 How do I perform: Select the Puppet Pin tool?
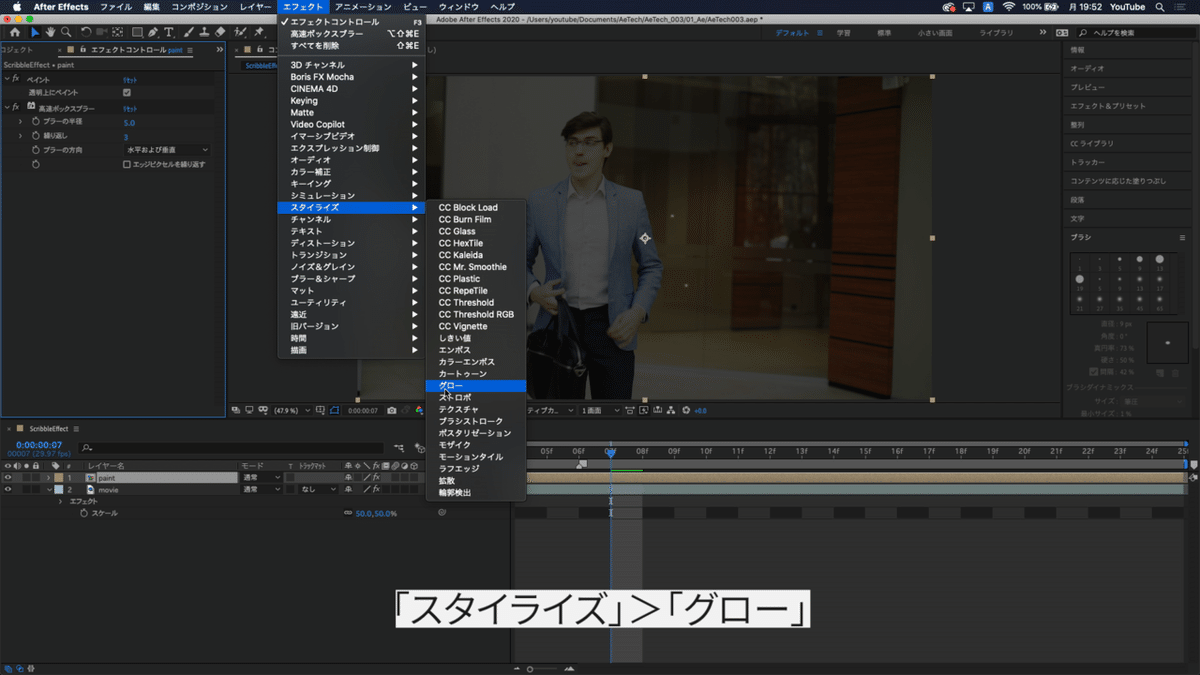(x=259, y=32)
